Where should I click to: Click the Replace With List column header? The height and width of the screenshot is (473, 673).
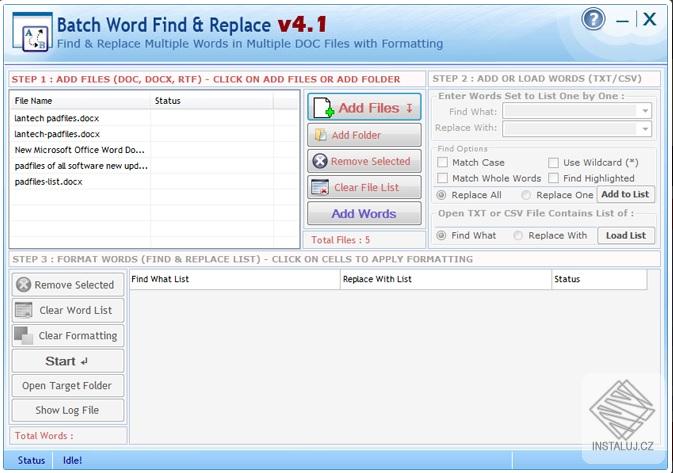(446, 279)
